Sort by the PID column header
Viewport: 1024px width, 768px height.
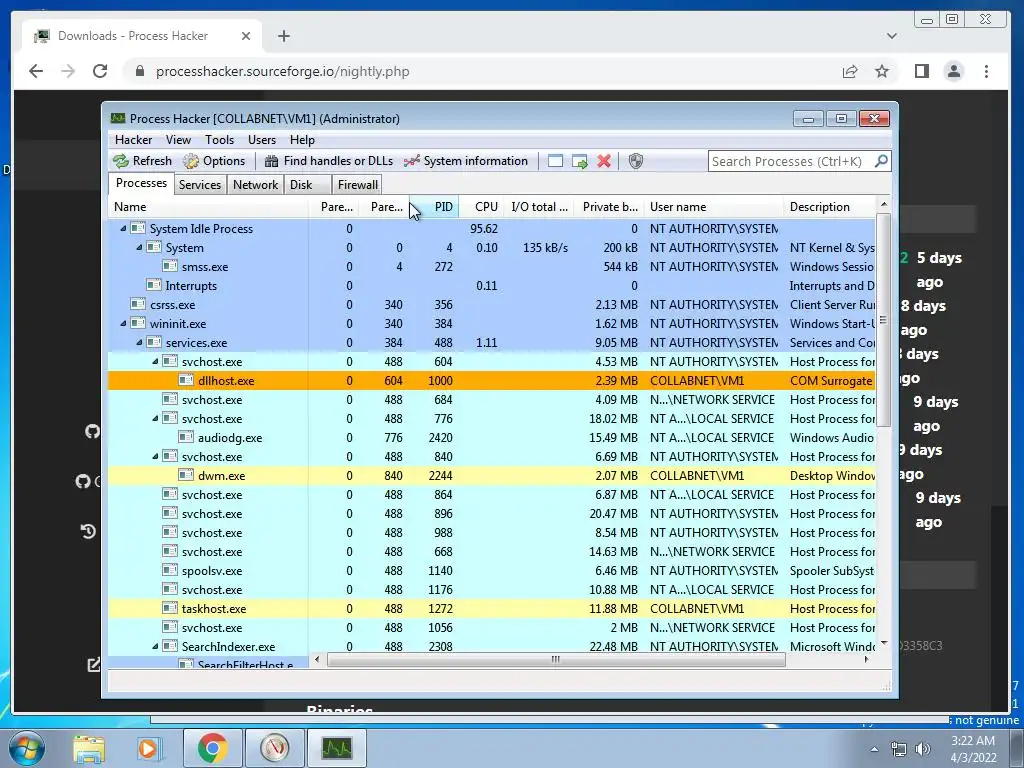tap(434, 207)
